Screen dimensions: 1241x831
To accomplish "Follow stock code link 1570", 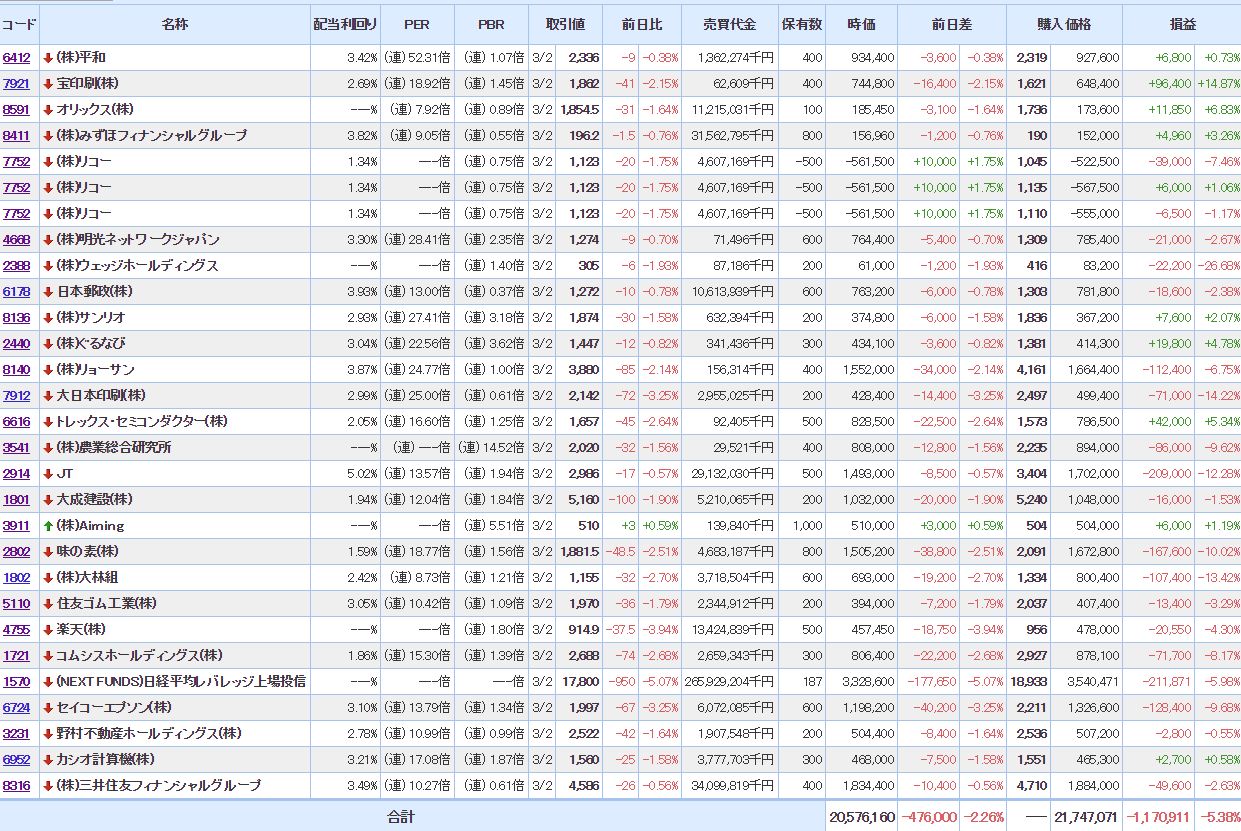I will (x=16, y=682).
